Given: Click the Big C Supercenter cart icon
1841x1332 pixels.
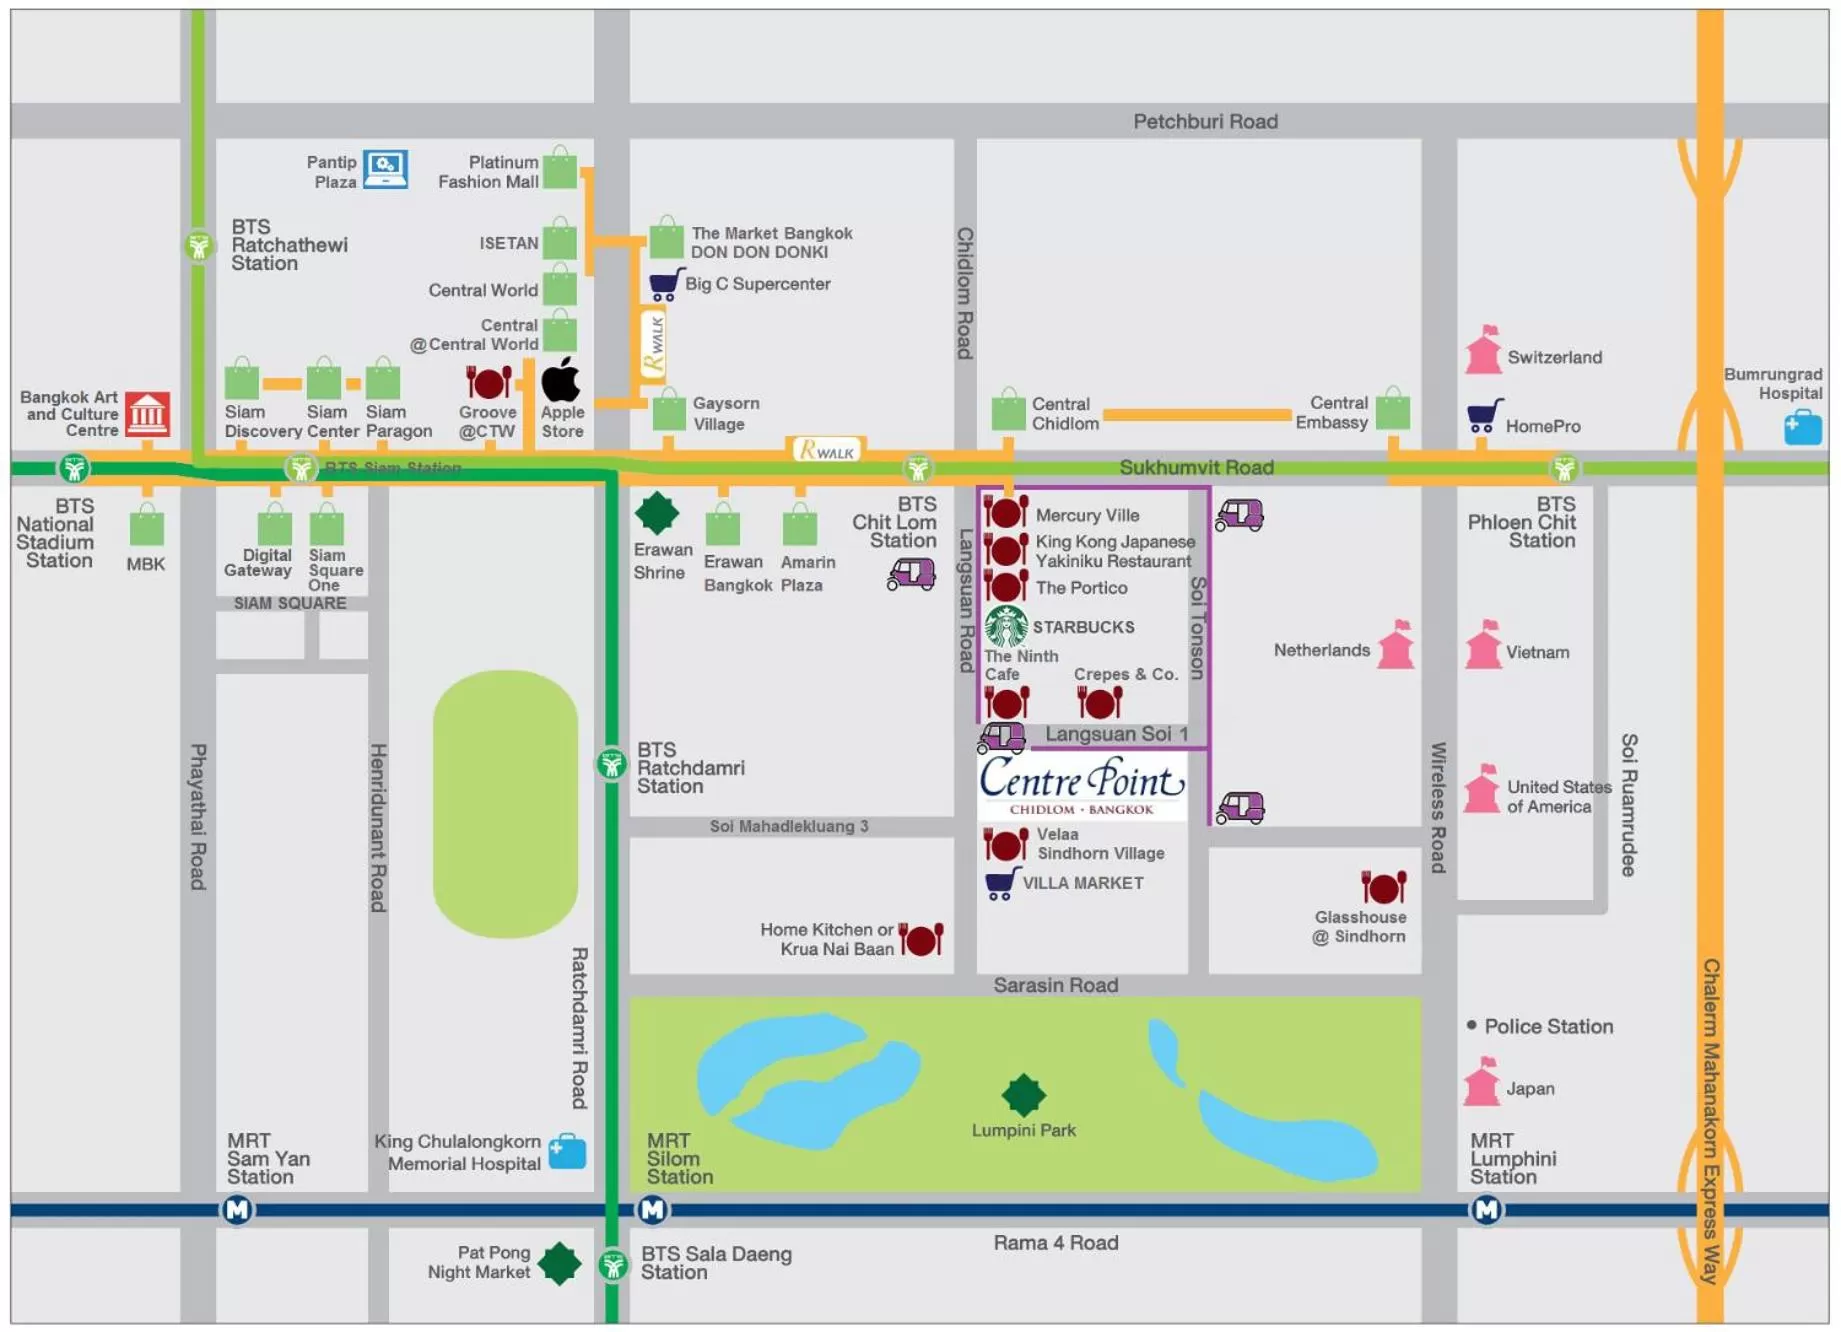Looking at the screenshot, I should (x=666, y=284).
